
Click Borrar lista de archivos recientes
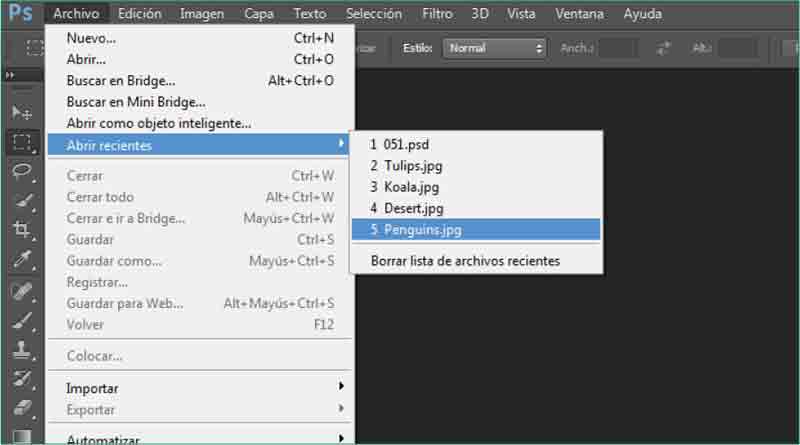(x=465, y=261)
